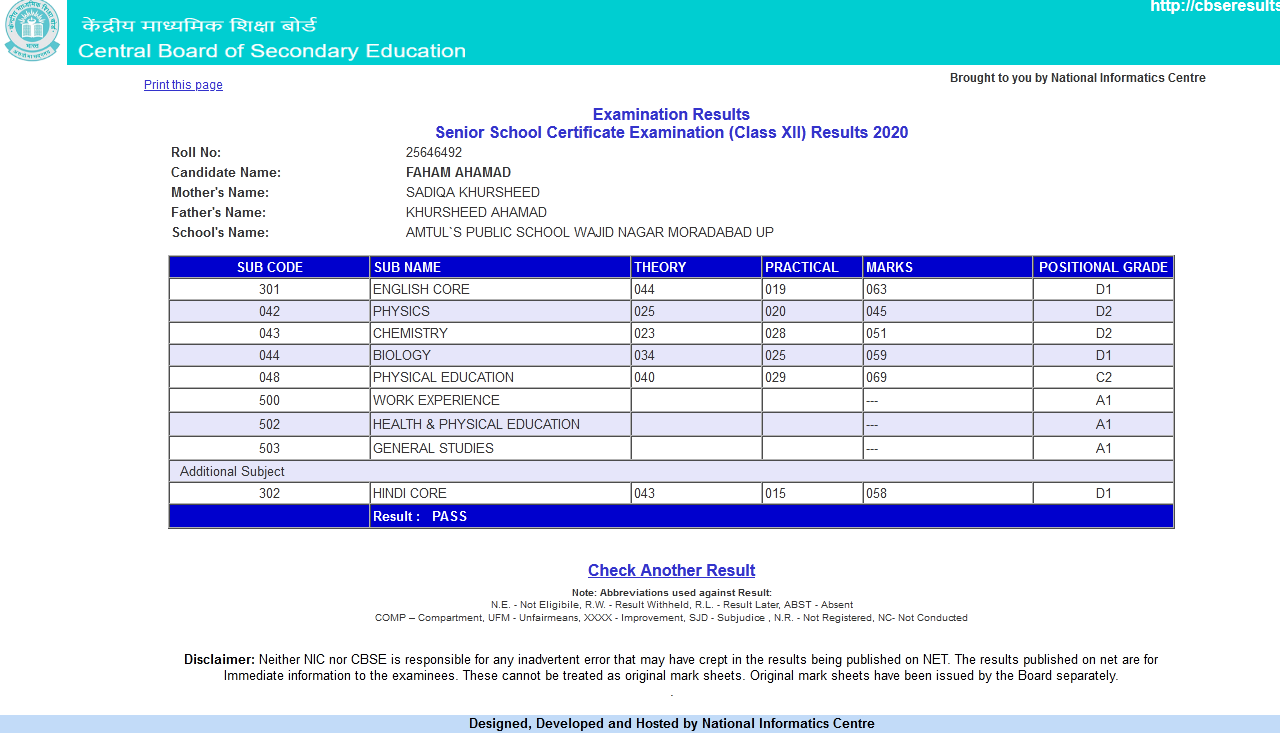The width and height of the screenshot is (1280, 733).
Task: Click the SUB CODE column header
Action: click(270, 267)
